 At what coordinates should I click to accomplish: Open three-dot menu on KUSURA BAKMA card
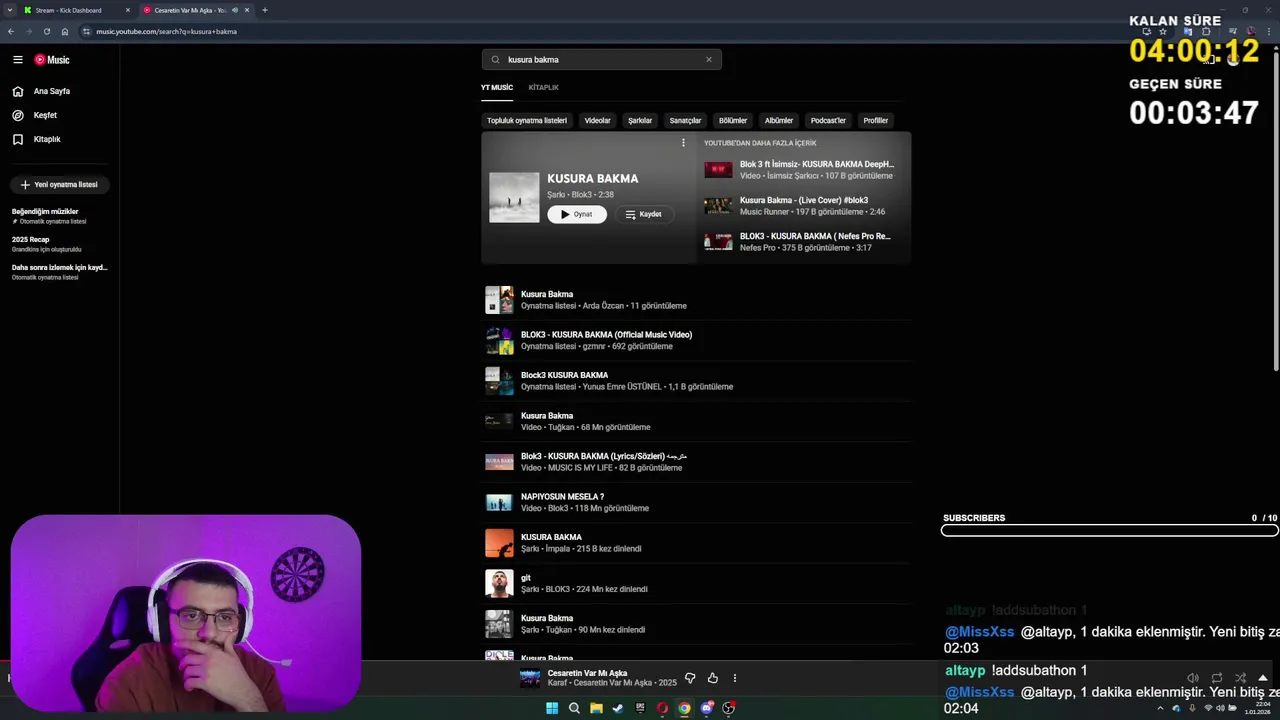click(x=683, y=143)
